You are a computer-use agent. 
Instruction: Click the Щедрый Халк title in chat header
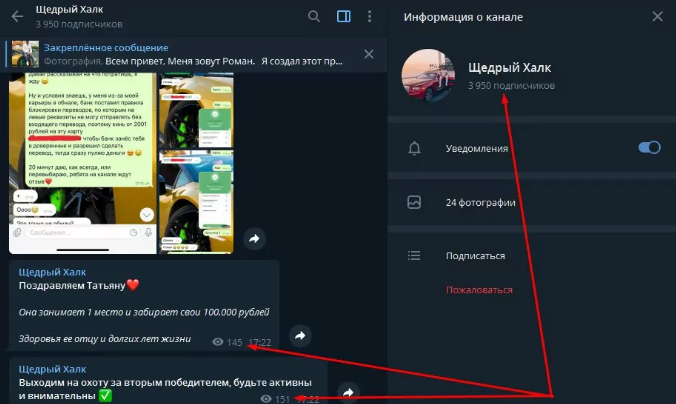tap(69, 10)
